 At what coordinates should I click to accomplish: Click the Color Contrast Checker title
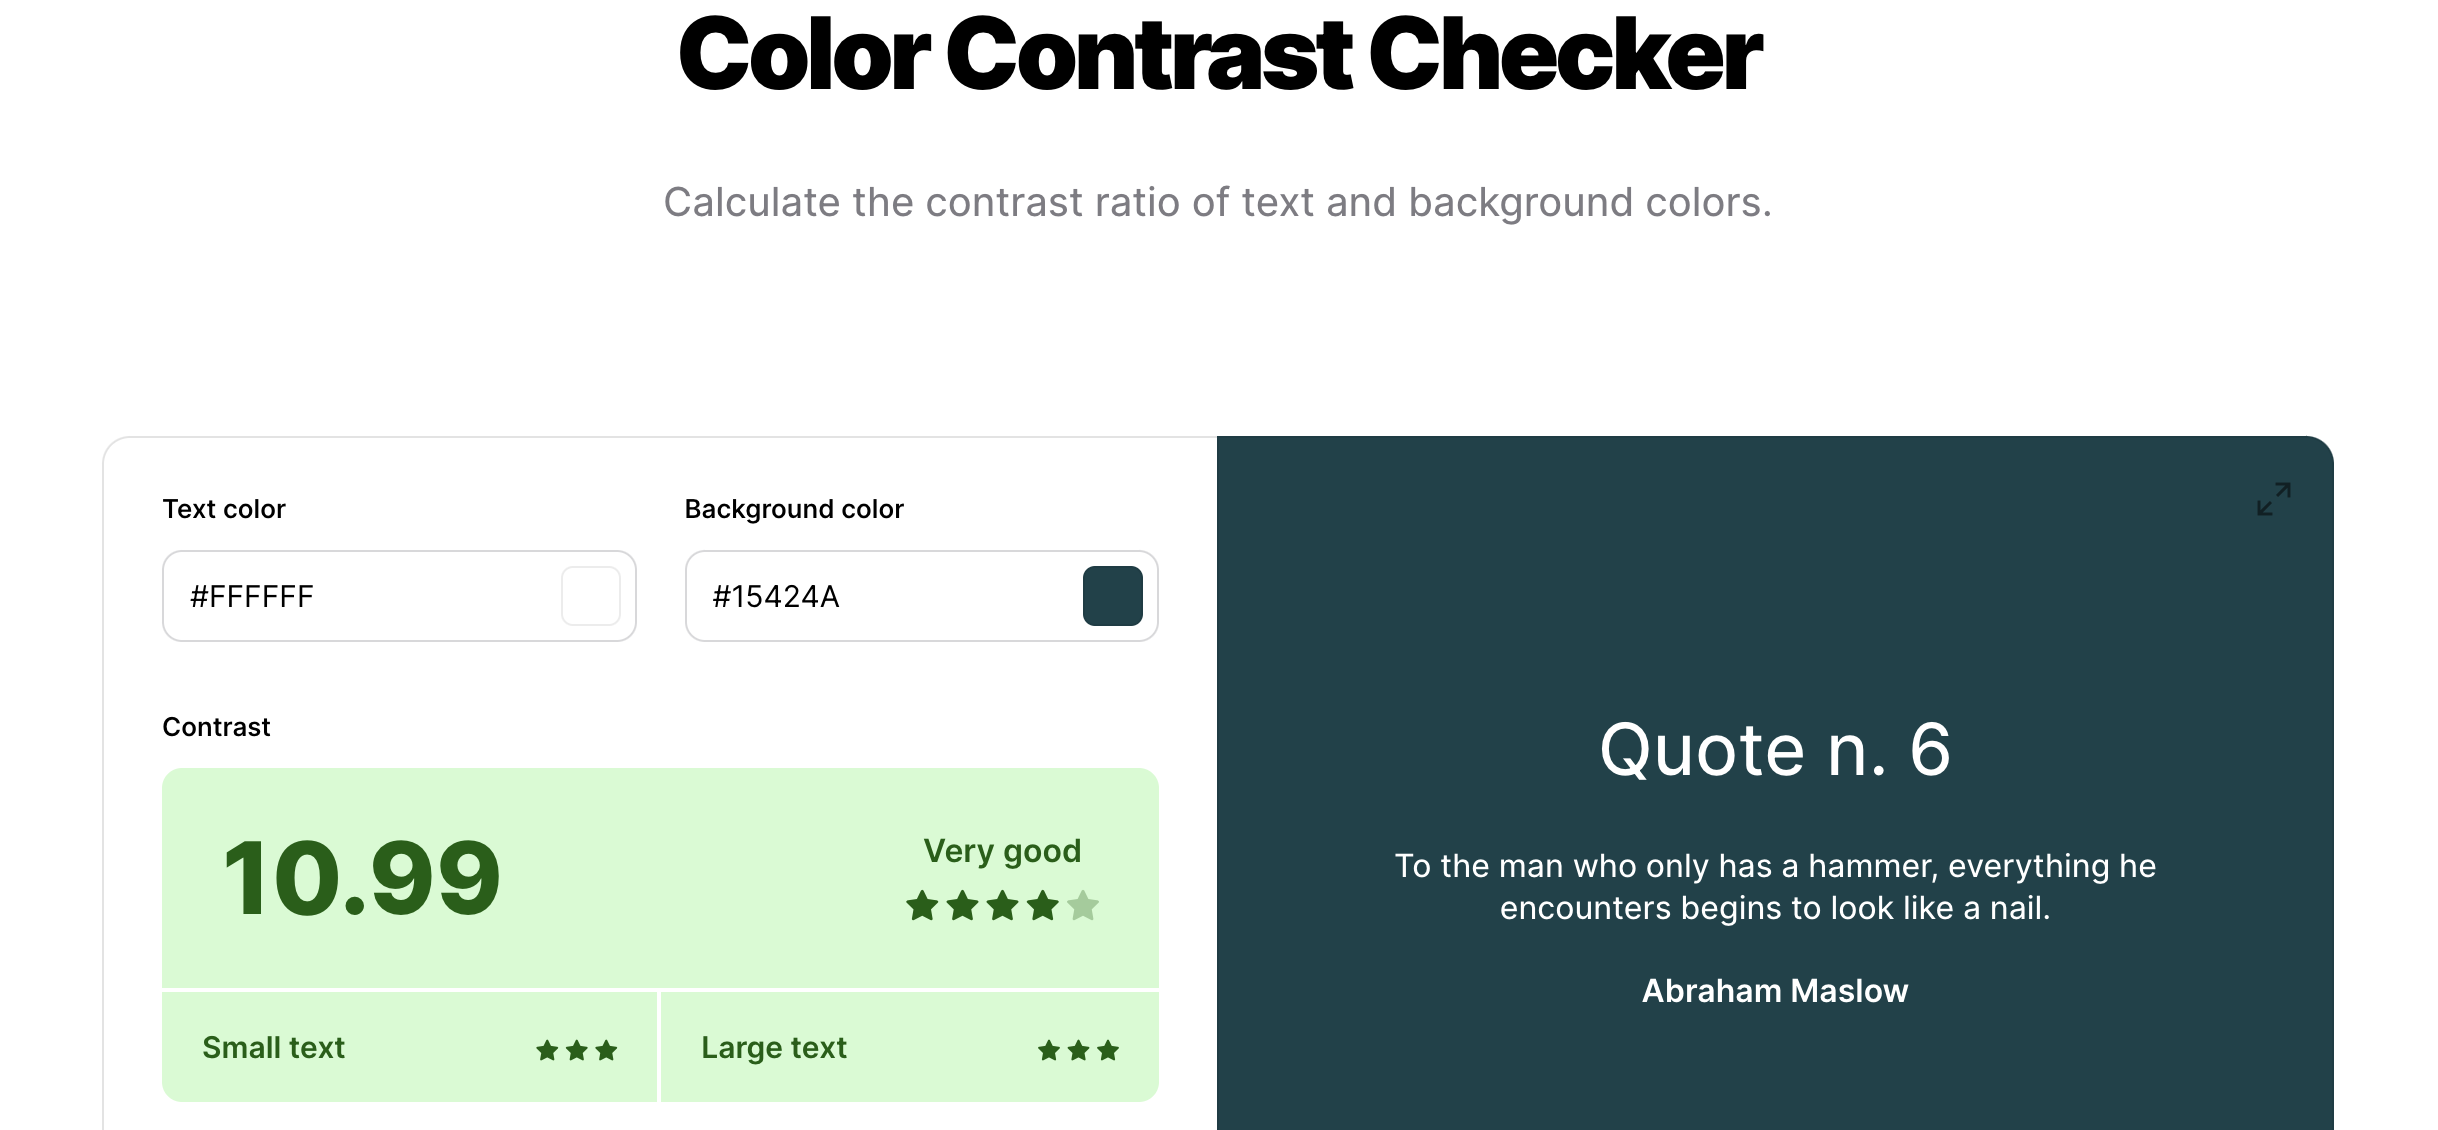1219,56
